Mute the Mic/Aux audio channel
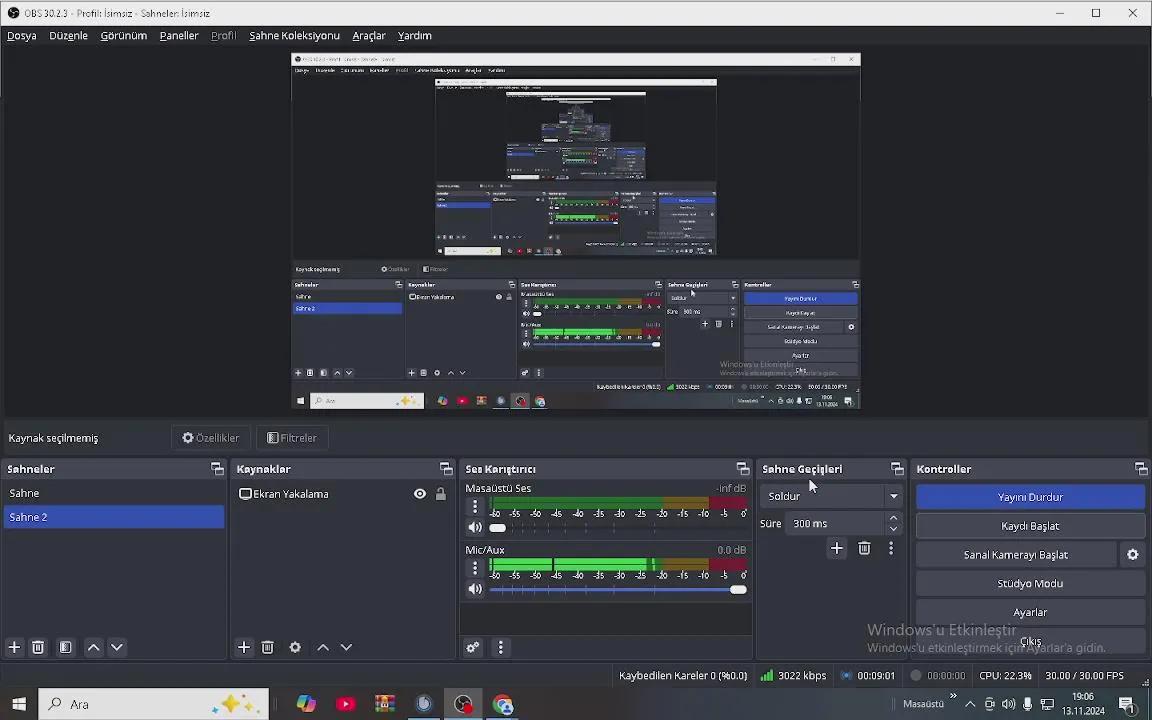 475,589
